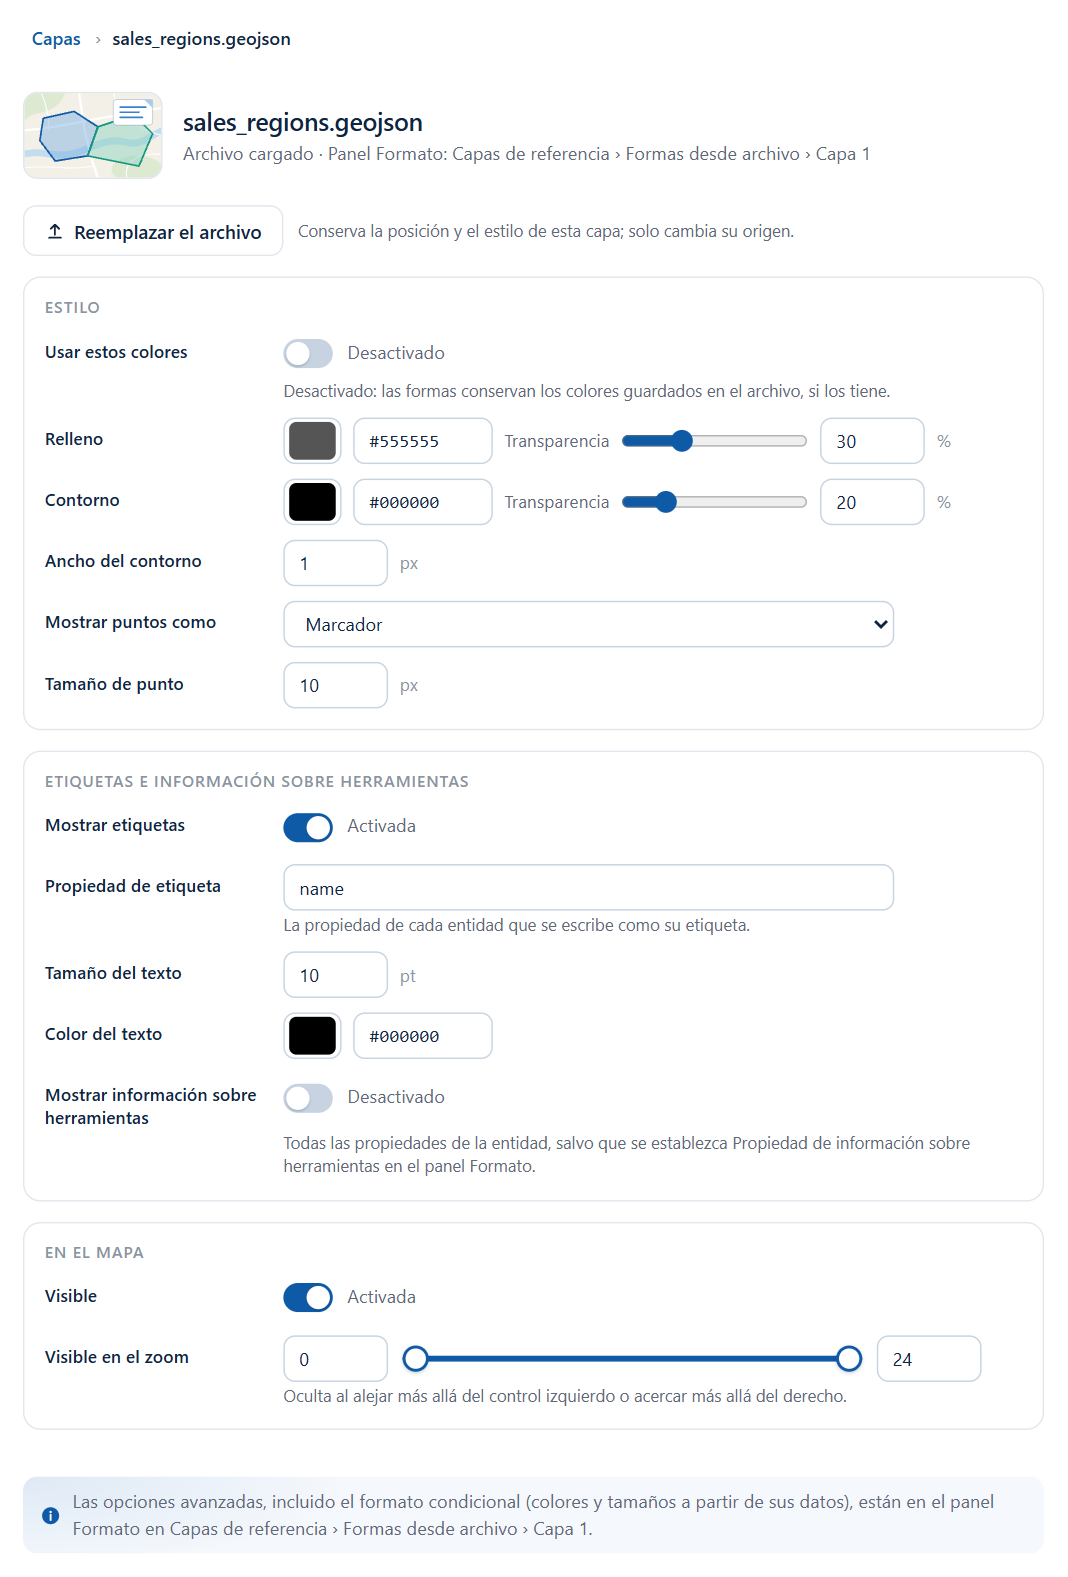The width and height of the screenshot is (1068, 1577).
Task: Enable Mostrar información sobre herramientas switch
Action: pos(308,1098)
